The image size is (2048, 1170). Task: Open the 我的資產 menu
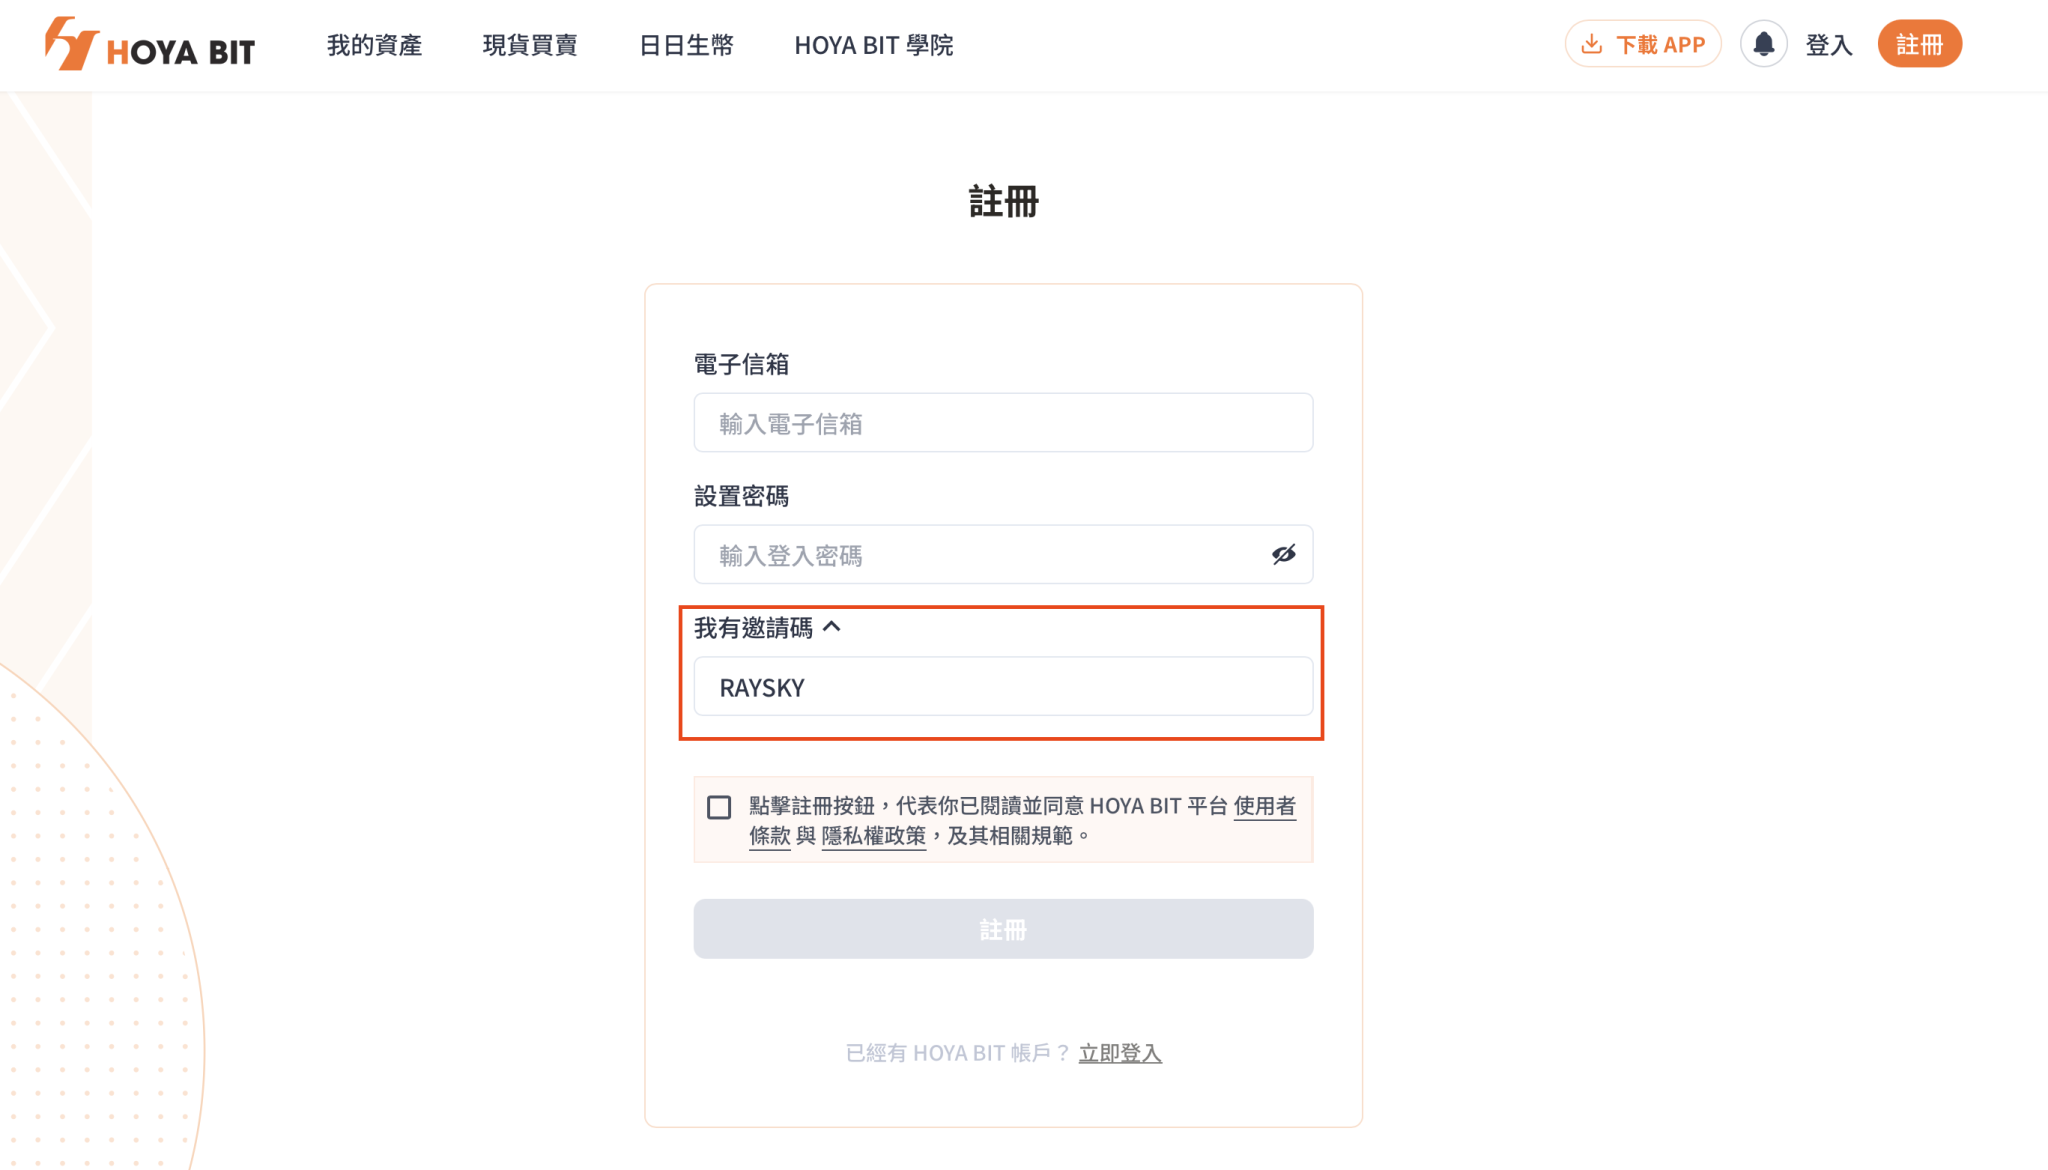coord(374,45)
